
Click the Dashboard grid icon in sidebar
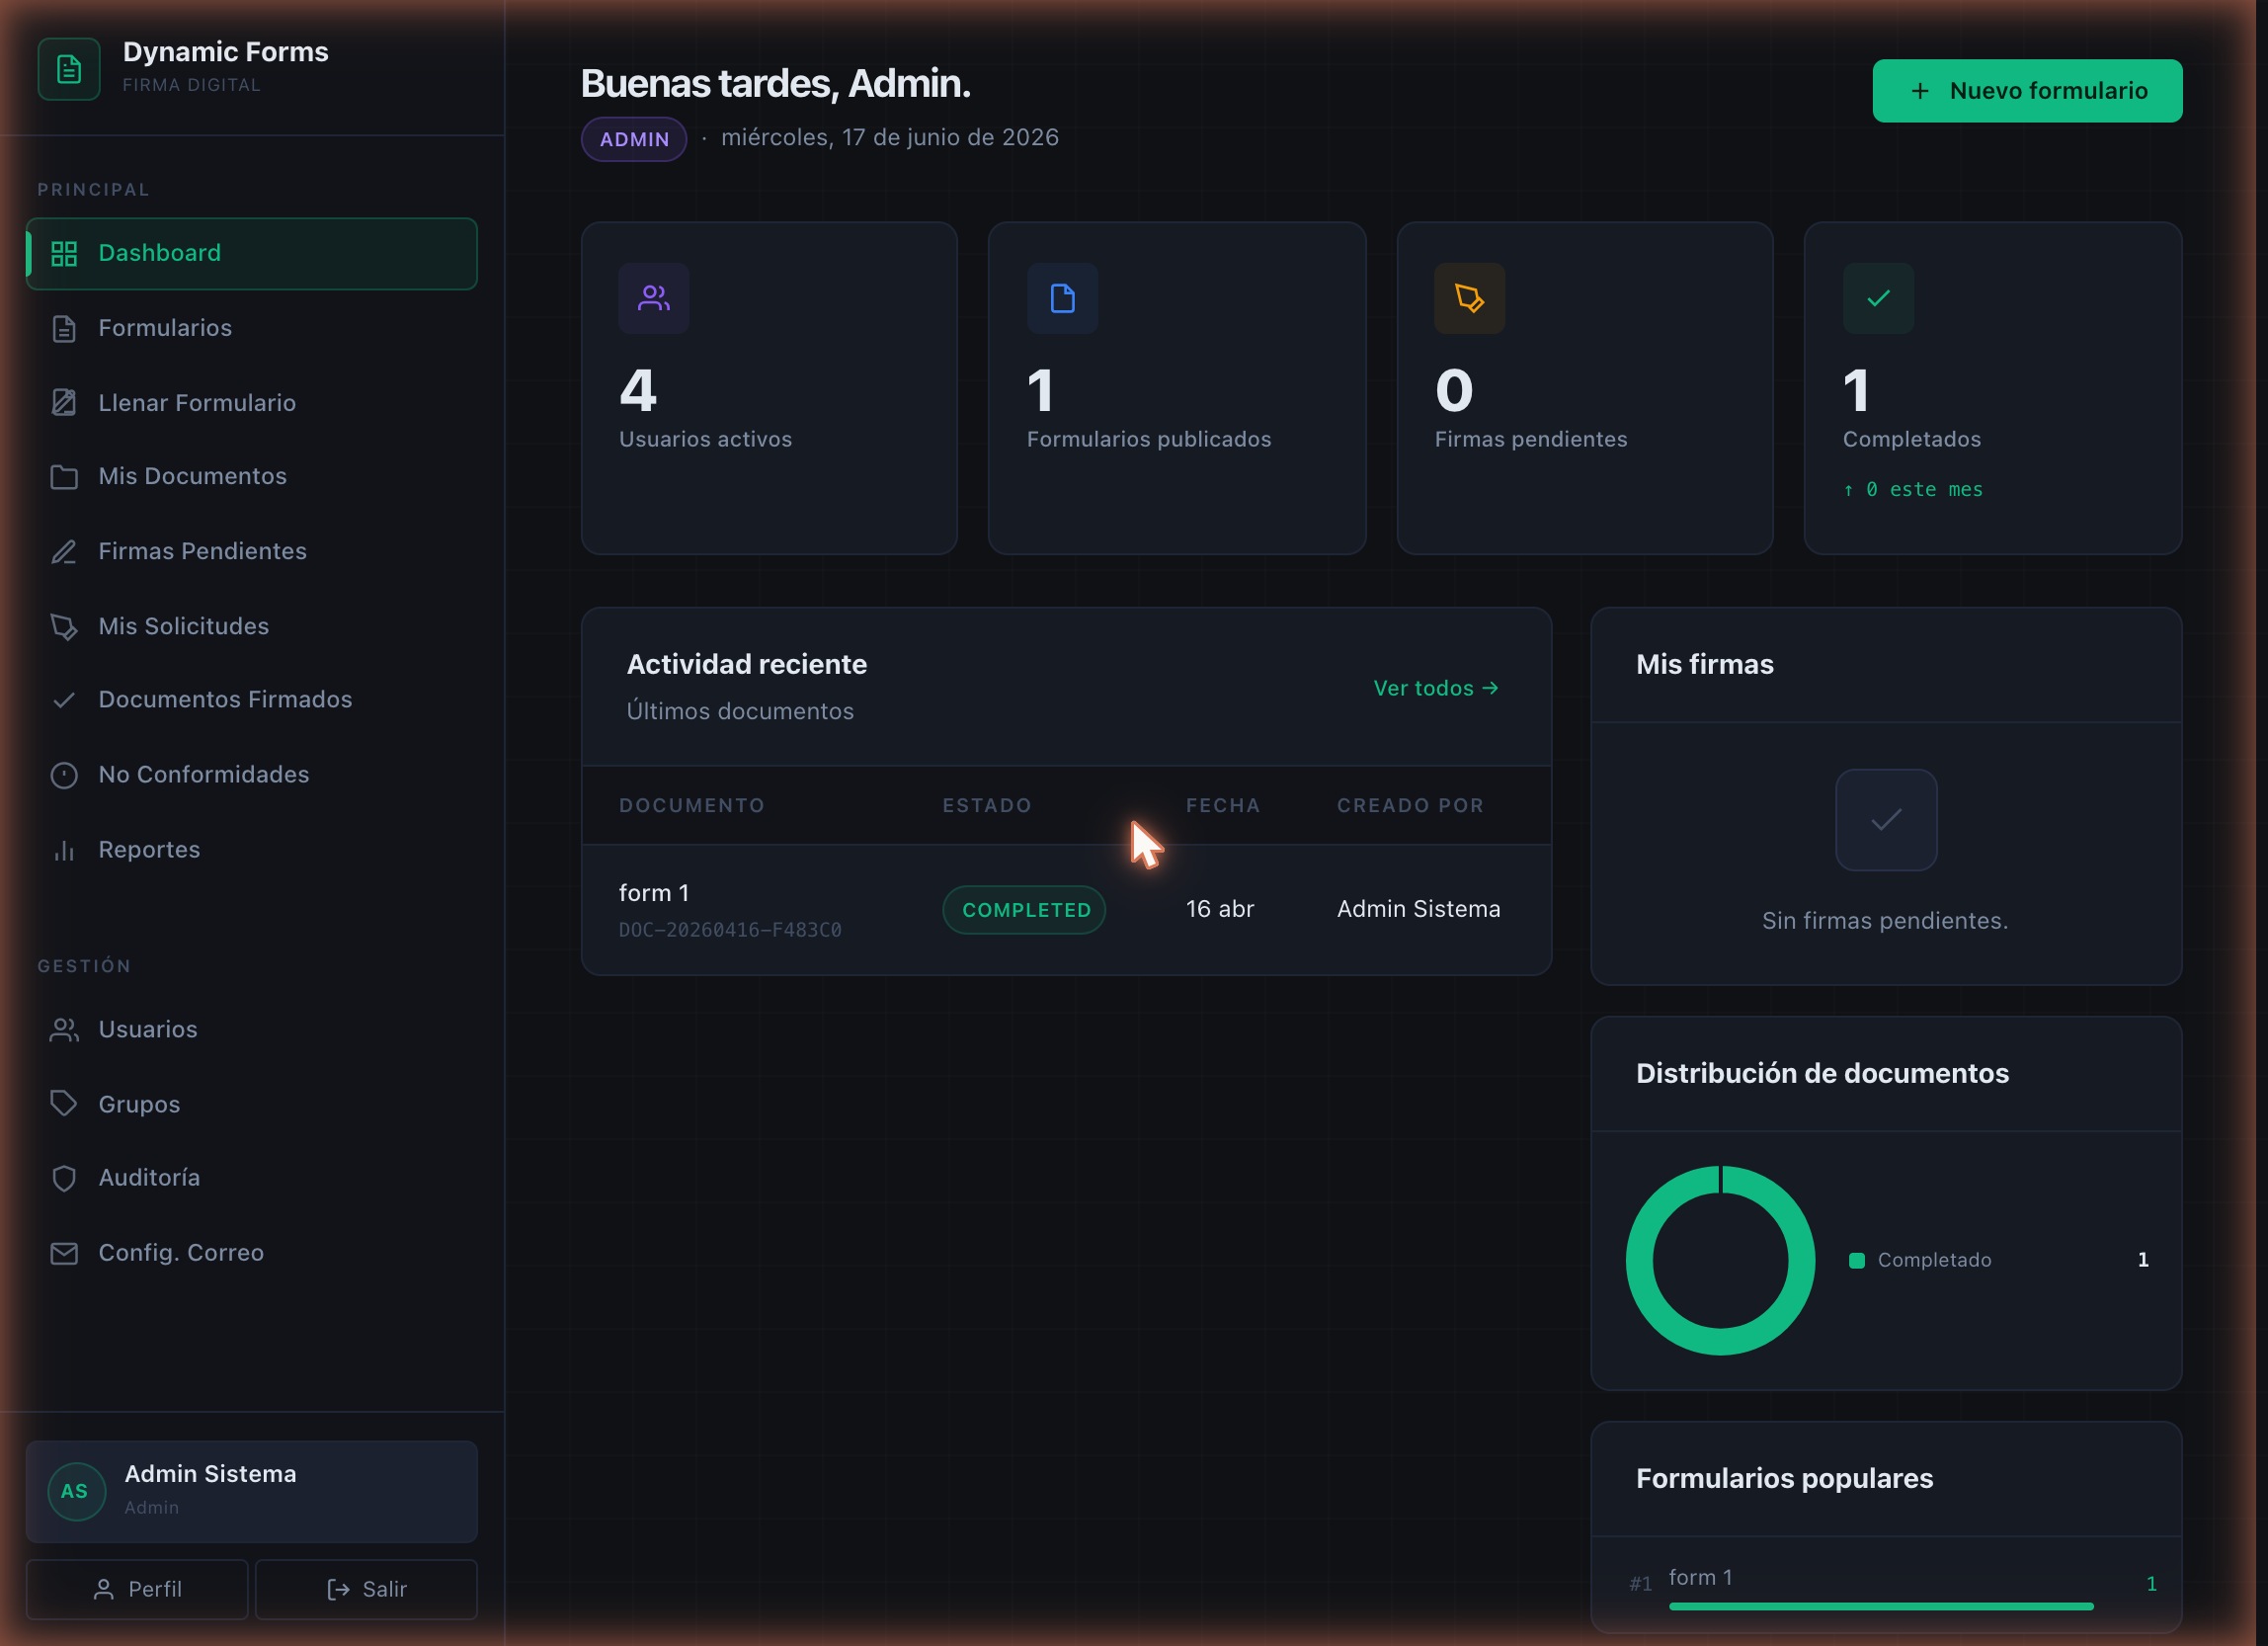click(x=64, y=254)
